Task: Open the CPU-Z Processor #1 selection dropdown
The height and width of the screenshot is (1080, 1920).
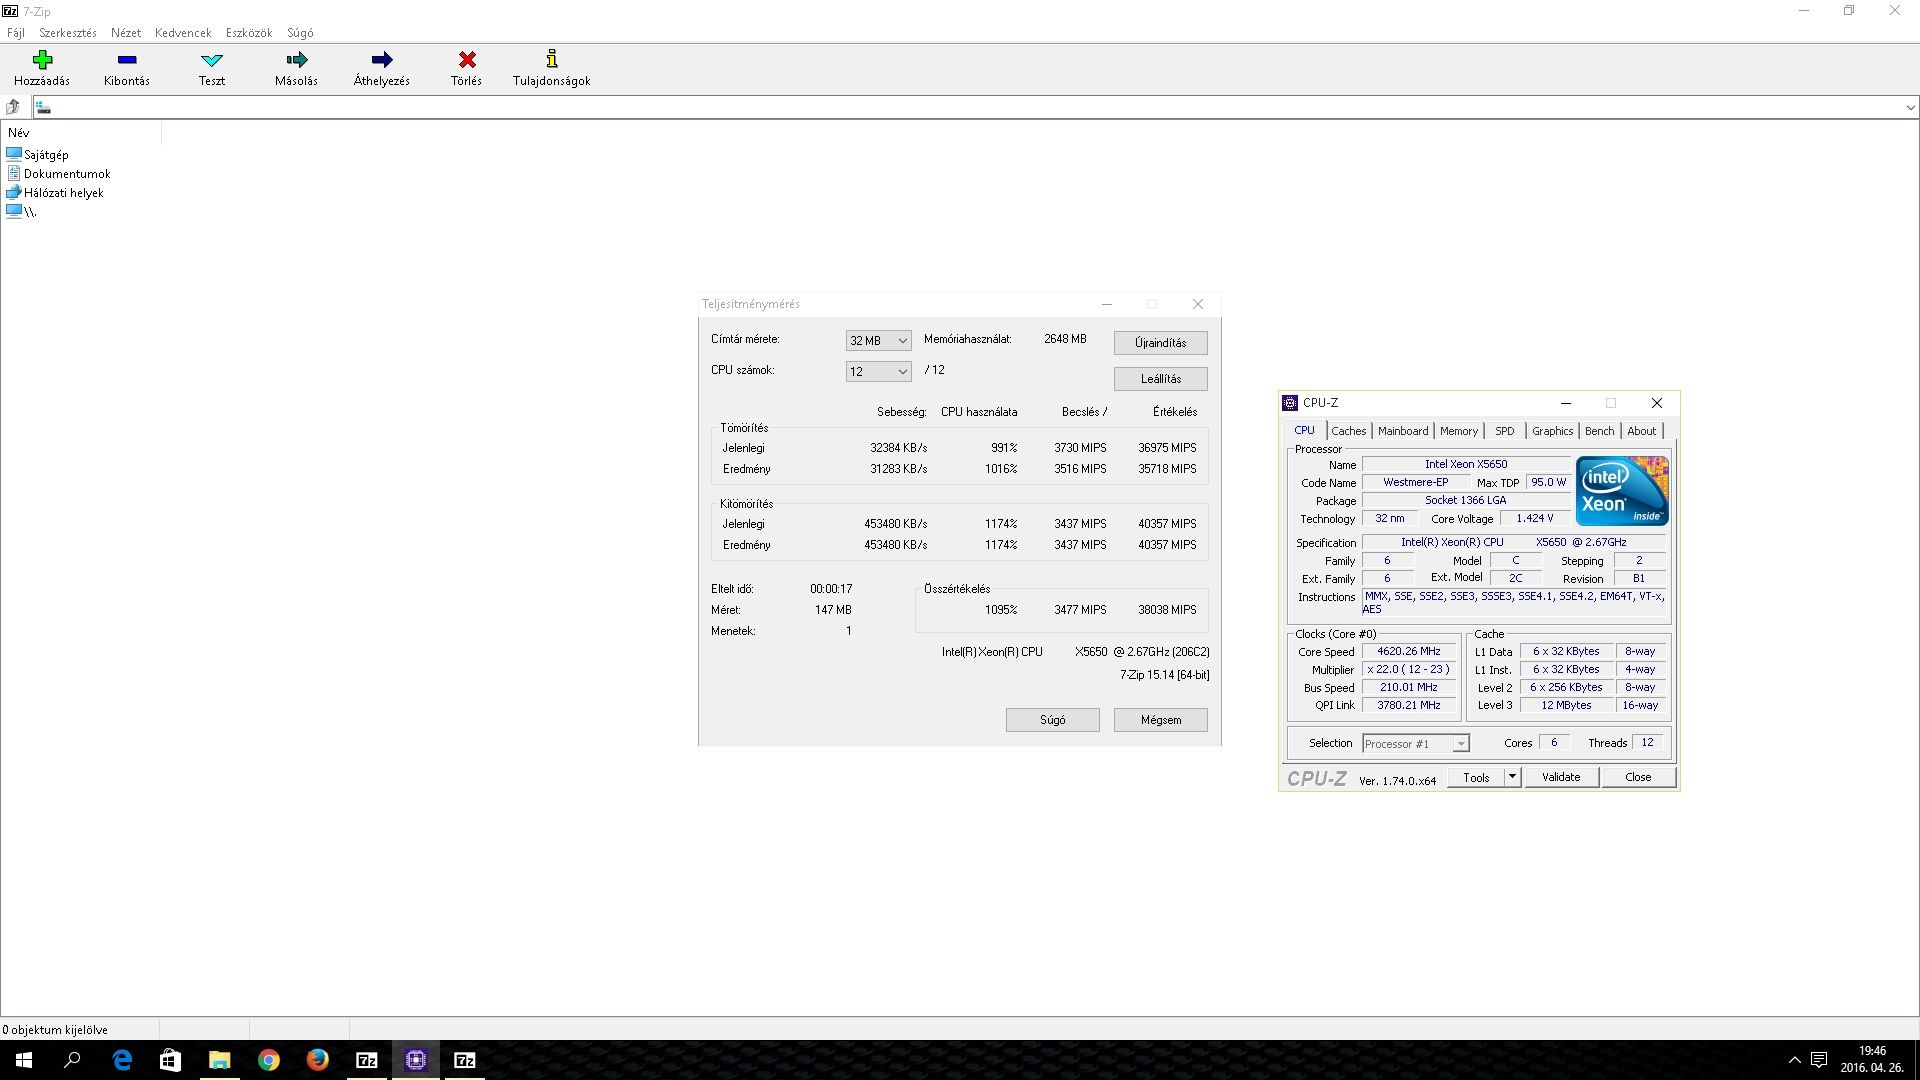Action: tap(1416, 744)
